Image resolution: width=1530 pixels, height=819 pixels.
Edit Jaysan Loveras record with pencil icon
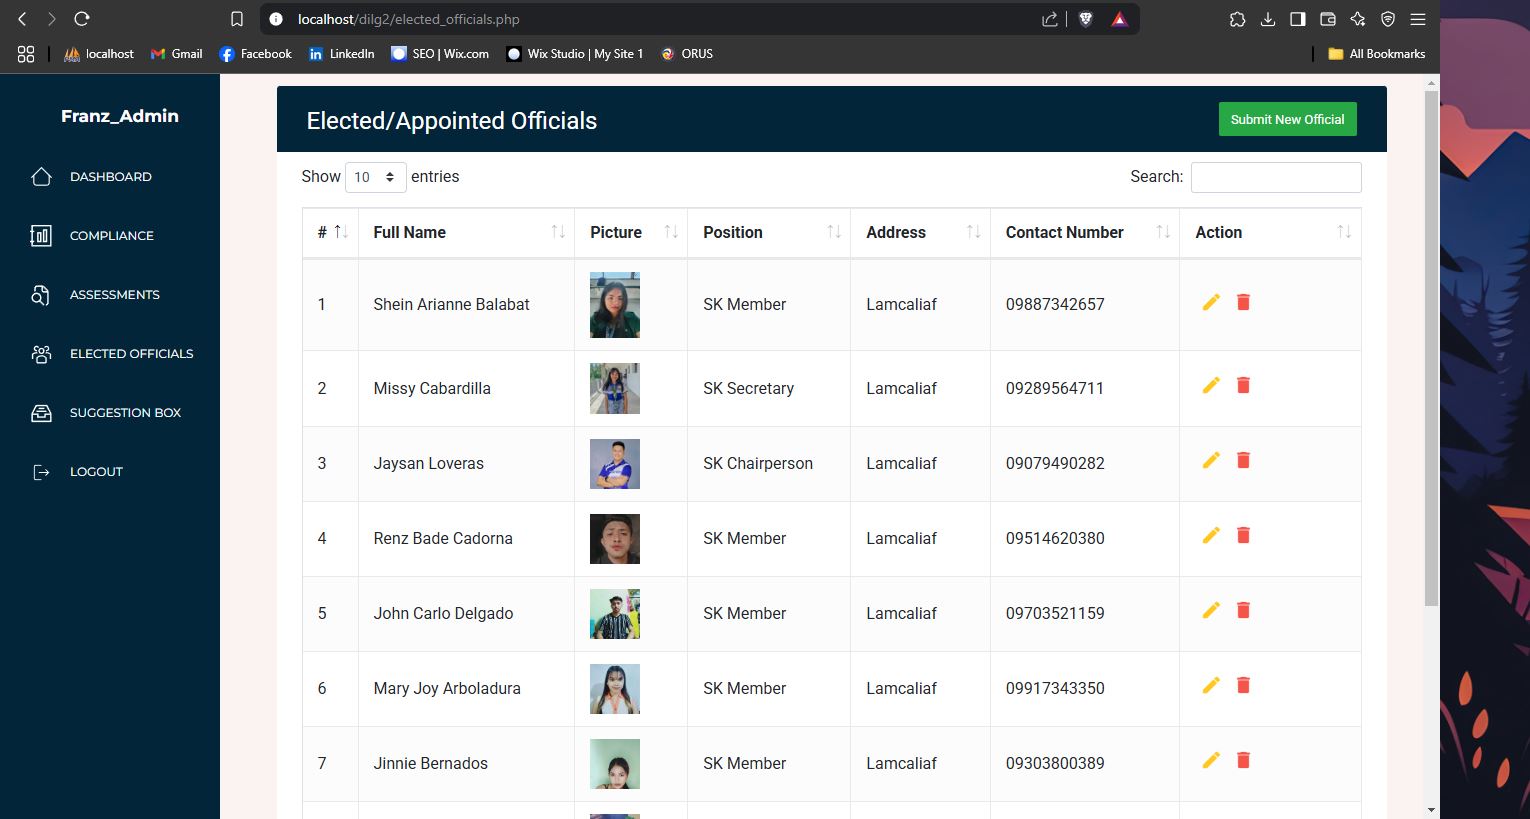click(x=1211, y=460)
